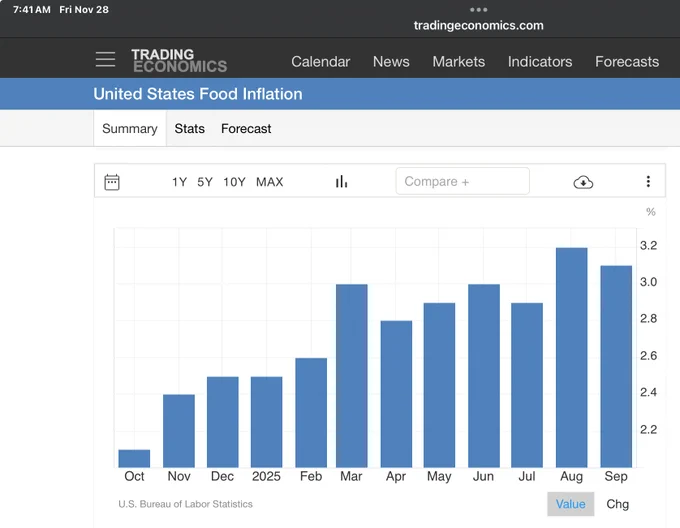680x528 pixels.
Task: Click the August bar in chart
Action: coord(572,357)
